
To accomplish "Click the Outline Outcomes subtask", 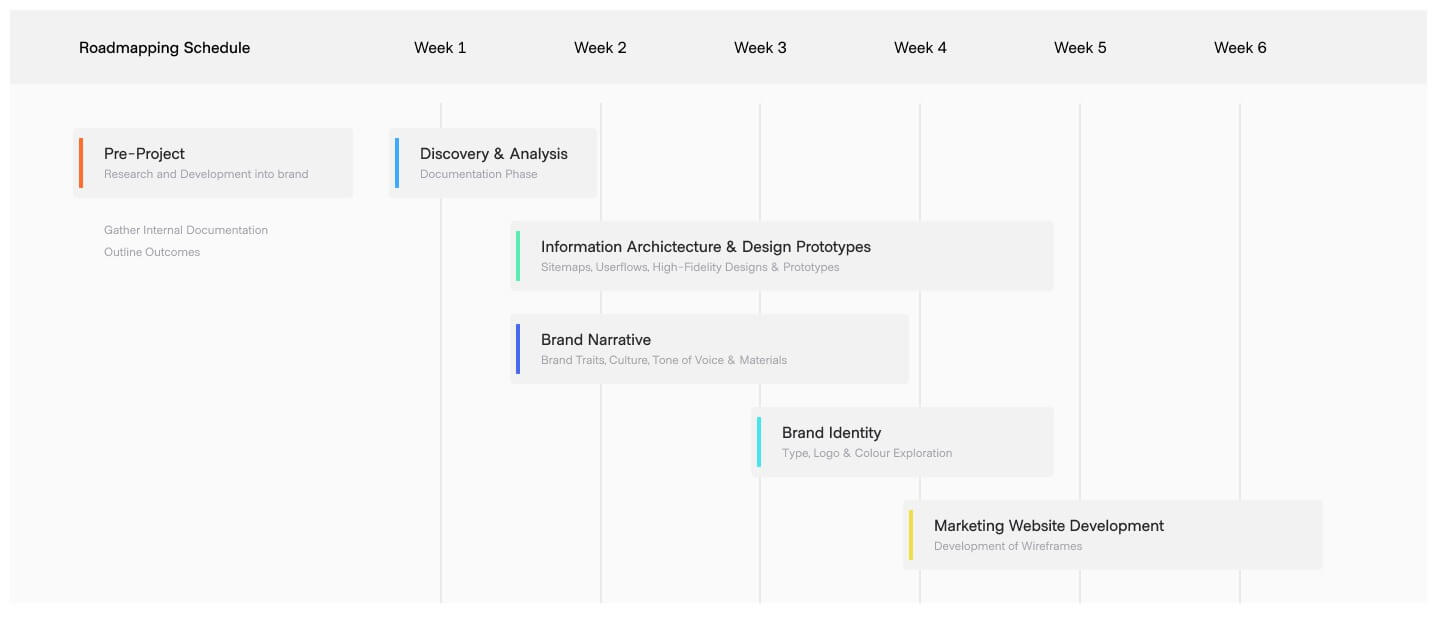I will 152,252.
